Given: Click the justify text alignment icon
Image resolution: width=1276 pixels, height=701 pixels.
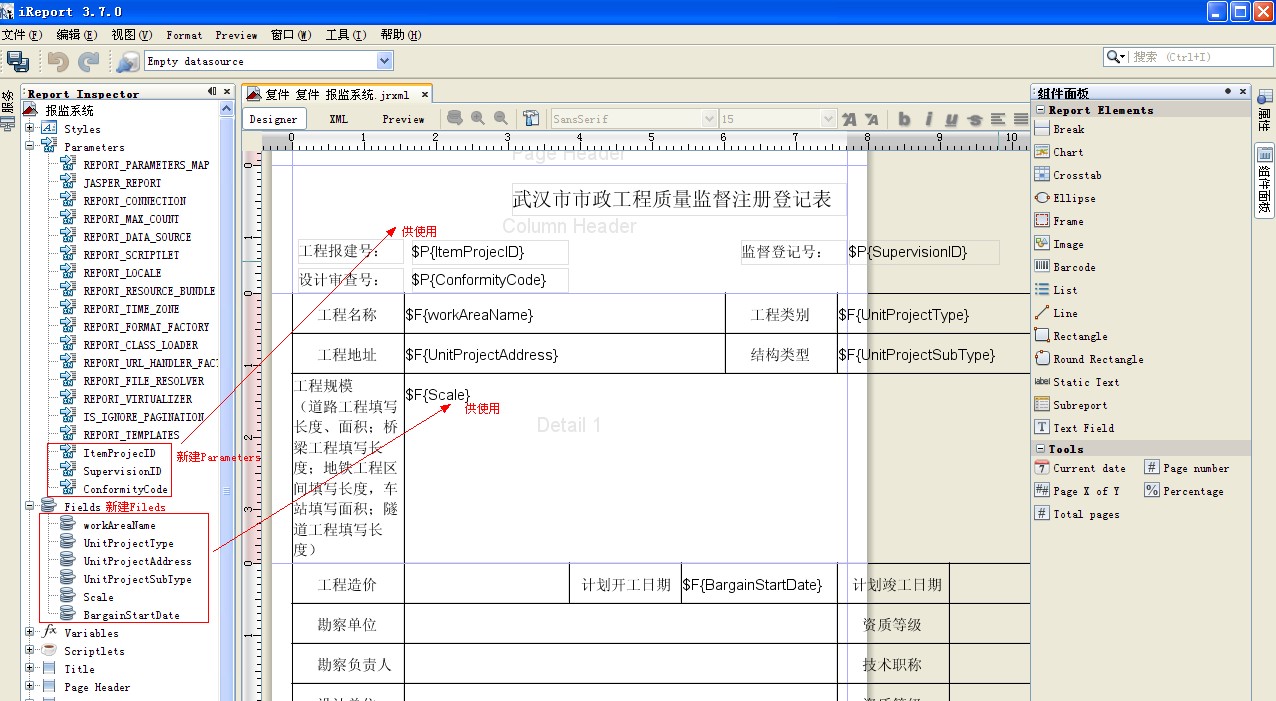Looking at the screenshot, I should click(1020, 119).
